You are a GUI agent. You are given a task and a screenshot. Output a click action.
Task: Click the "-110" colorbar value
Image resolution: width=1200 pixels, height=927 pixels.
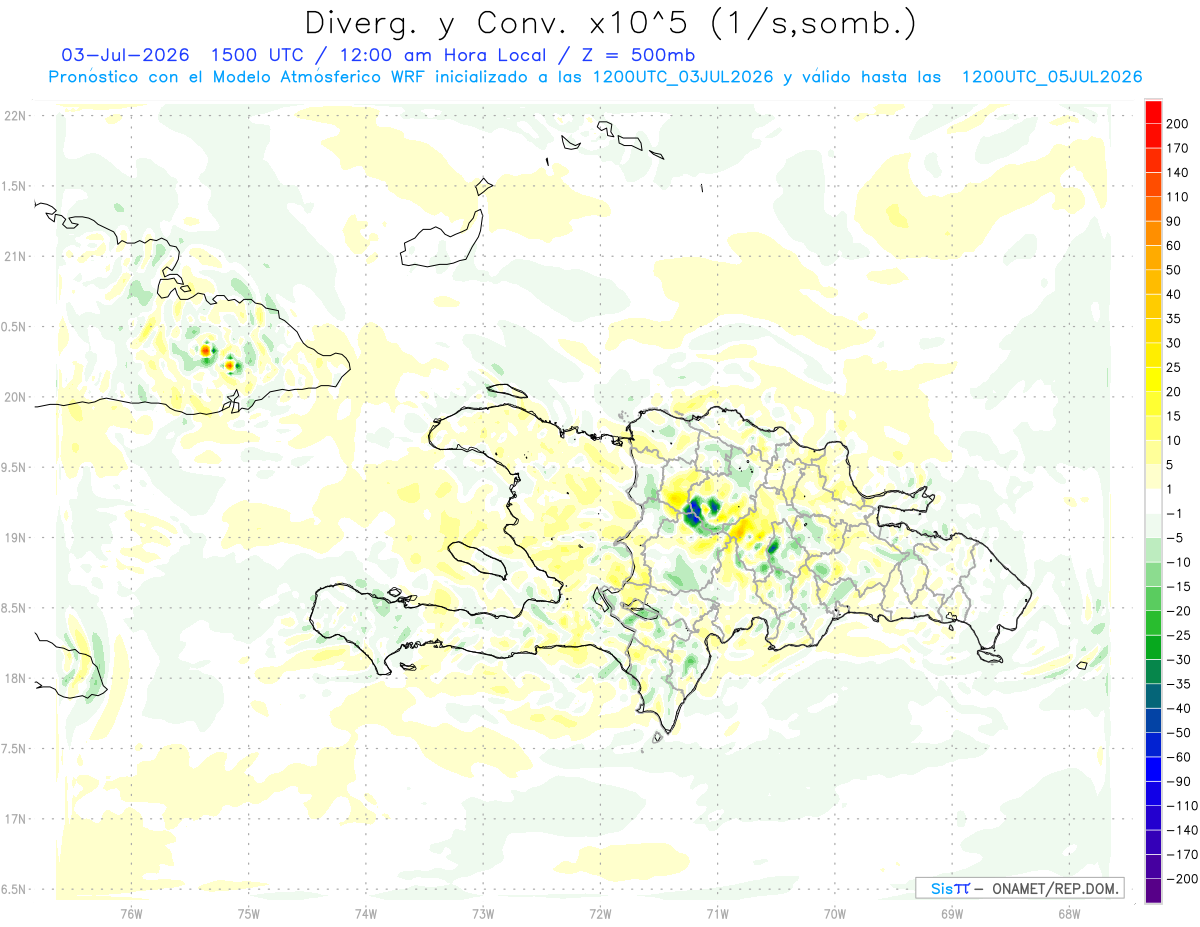point(1180,805)
